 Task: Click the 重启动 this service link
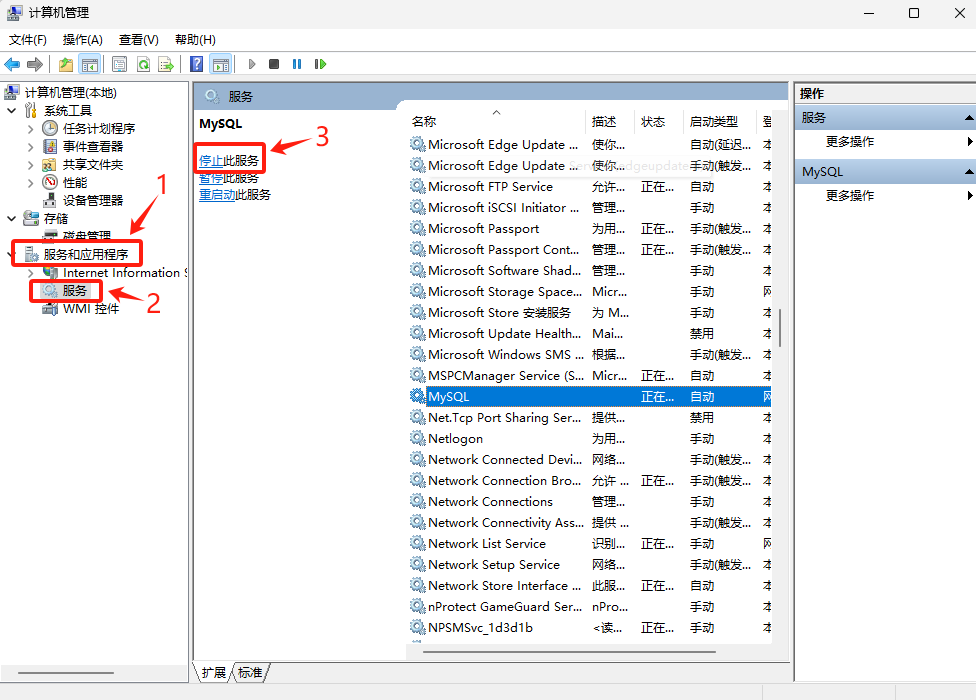[x=235, y=195]
